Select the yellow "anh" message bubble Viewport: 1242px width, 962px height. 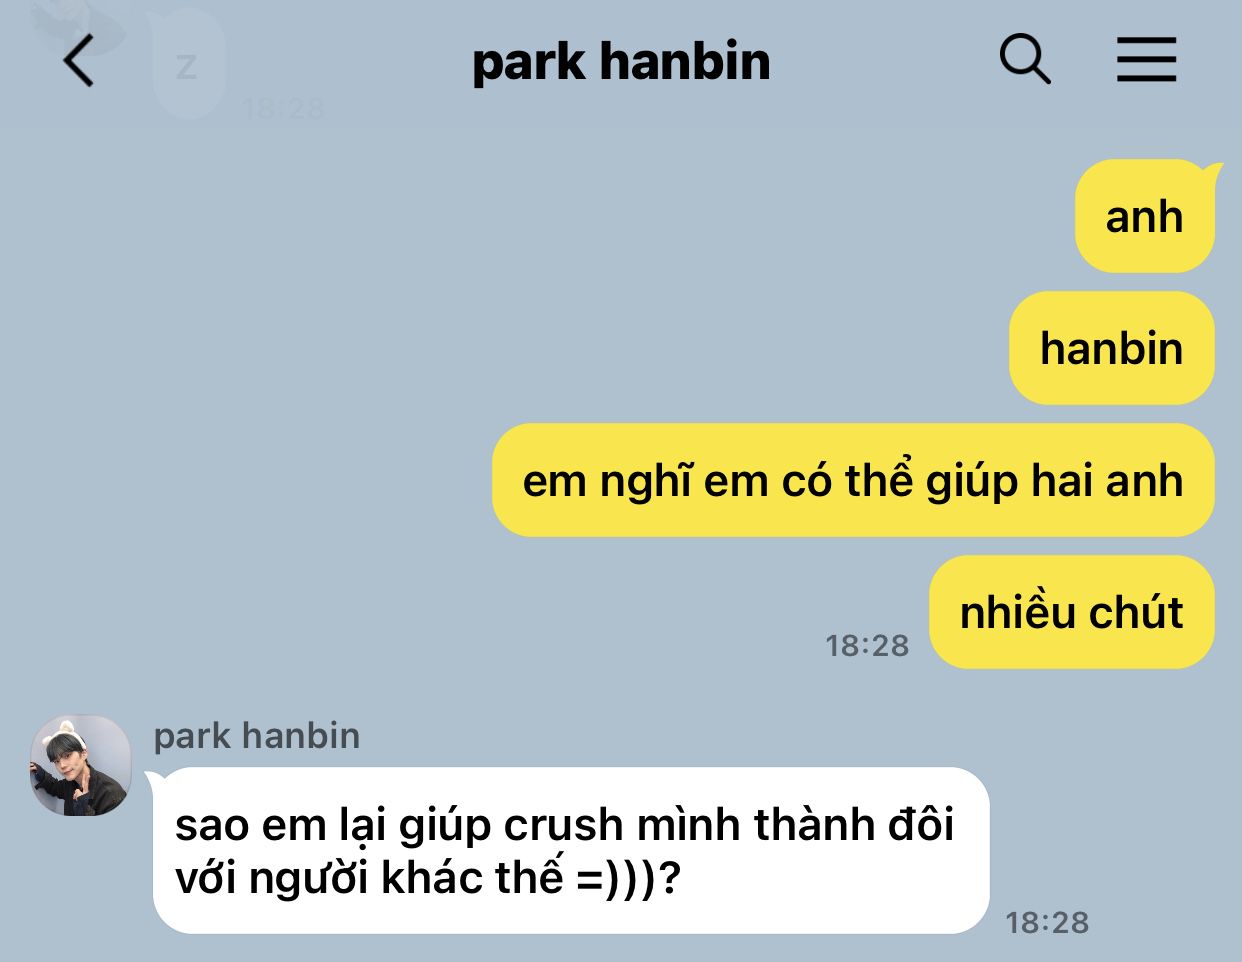(x=1145, y=216)
